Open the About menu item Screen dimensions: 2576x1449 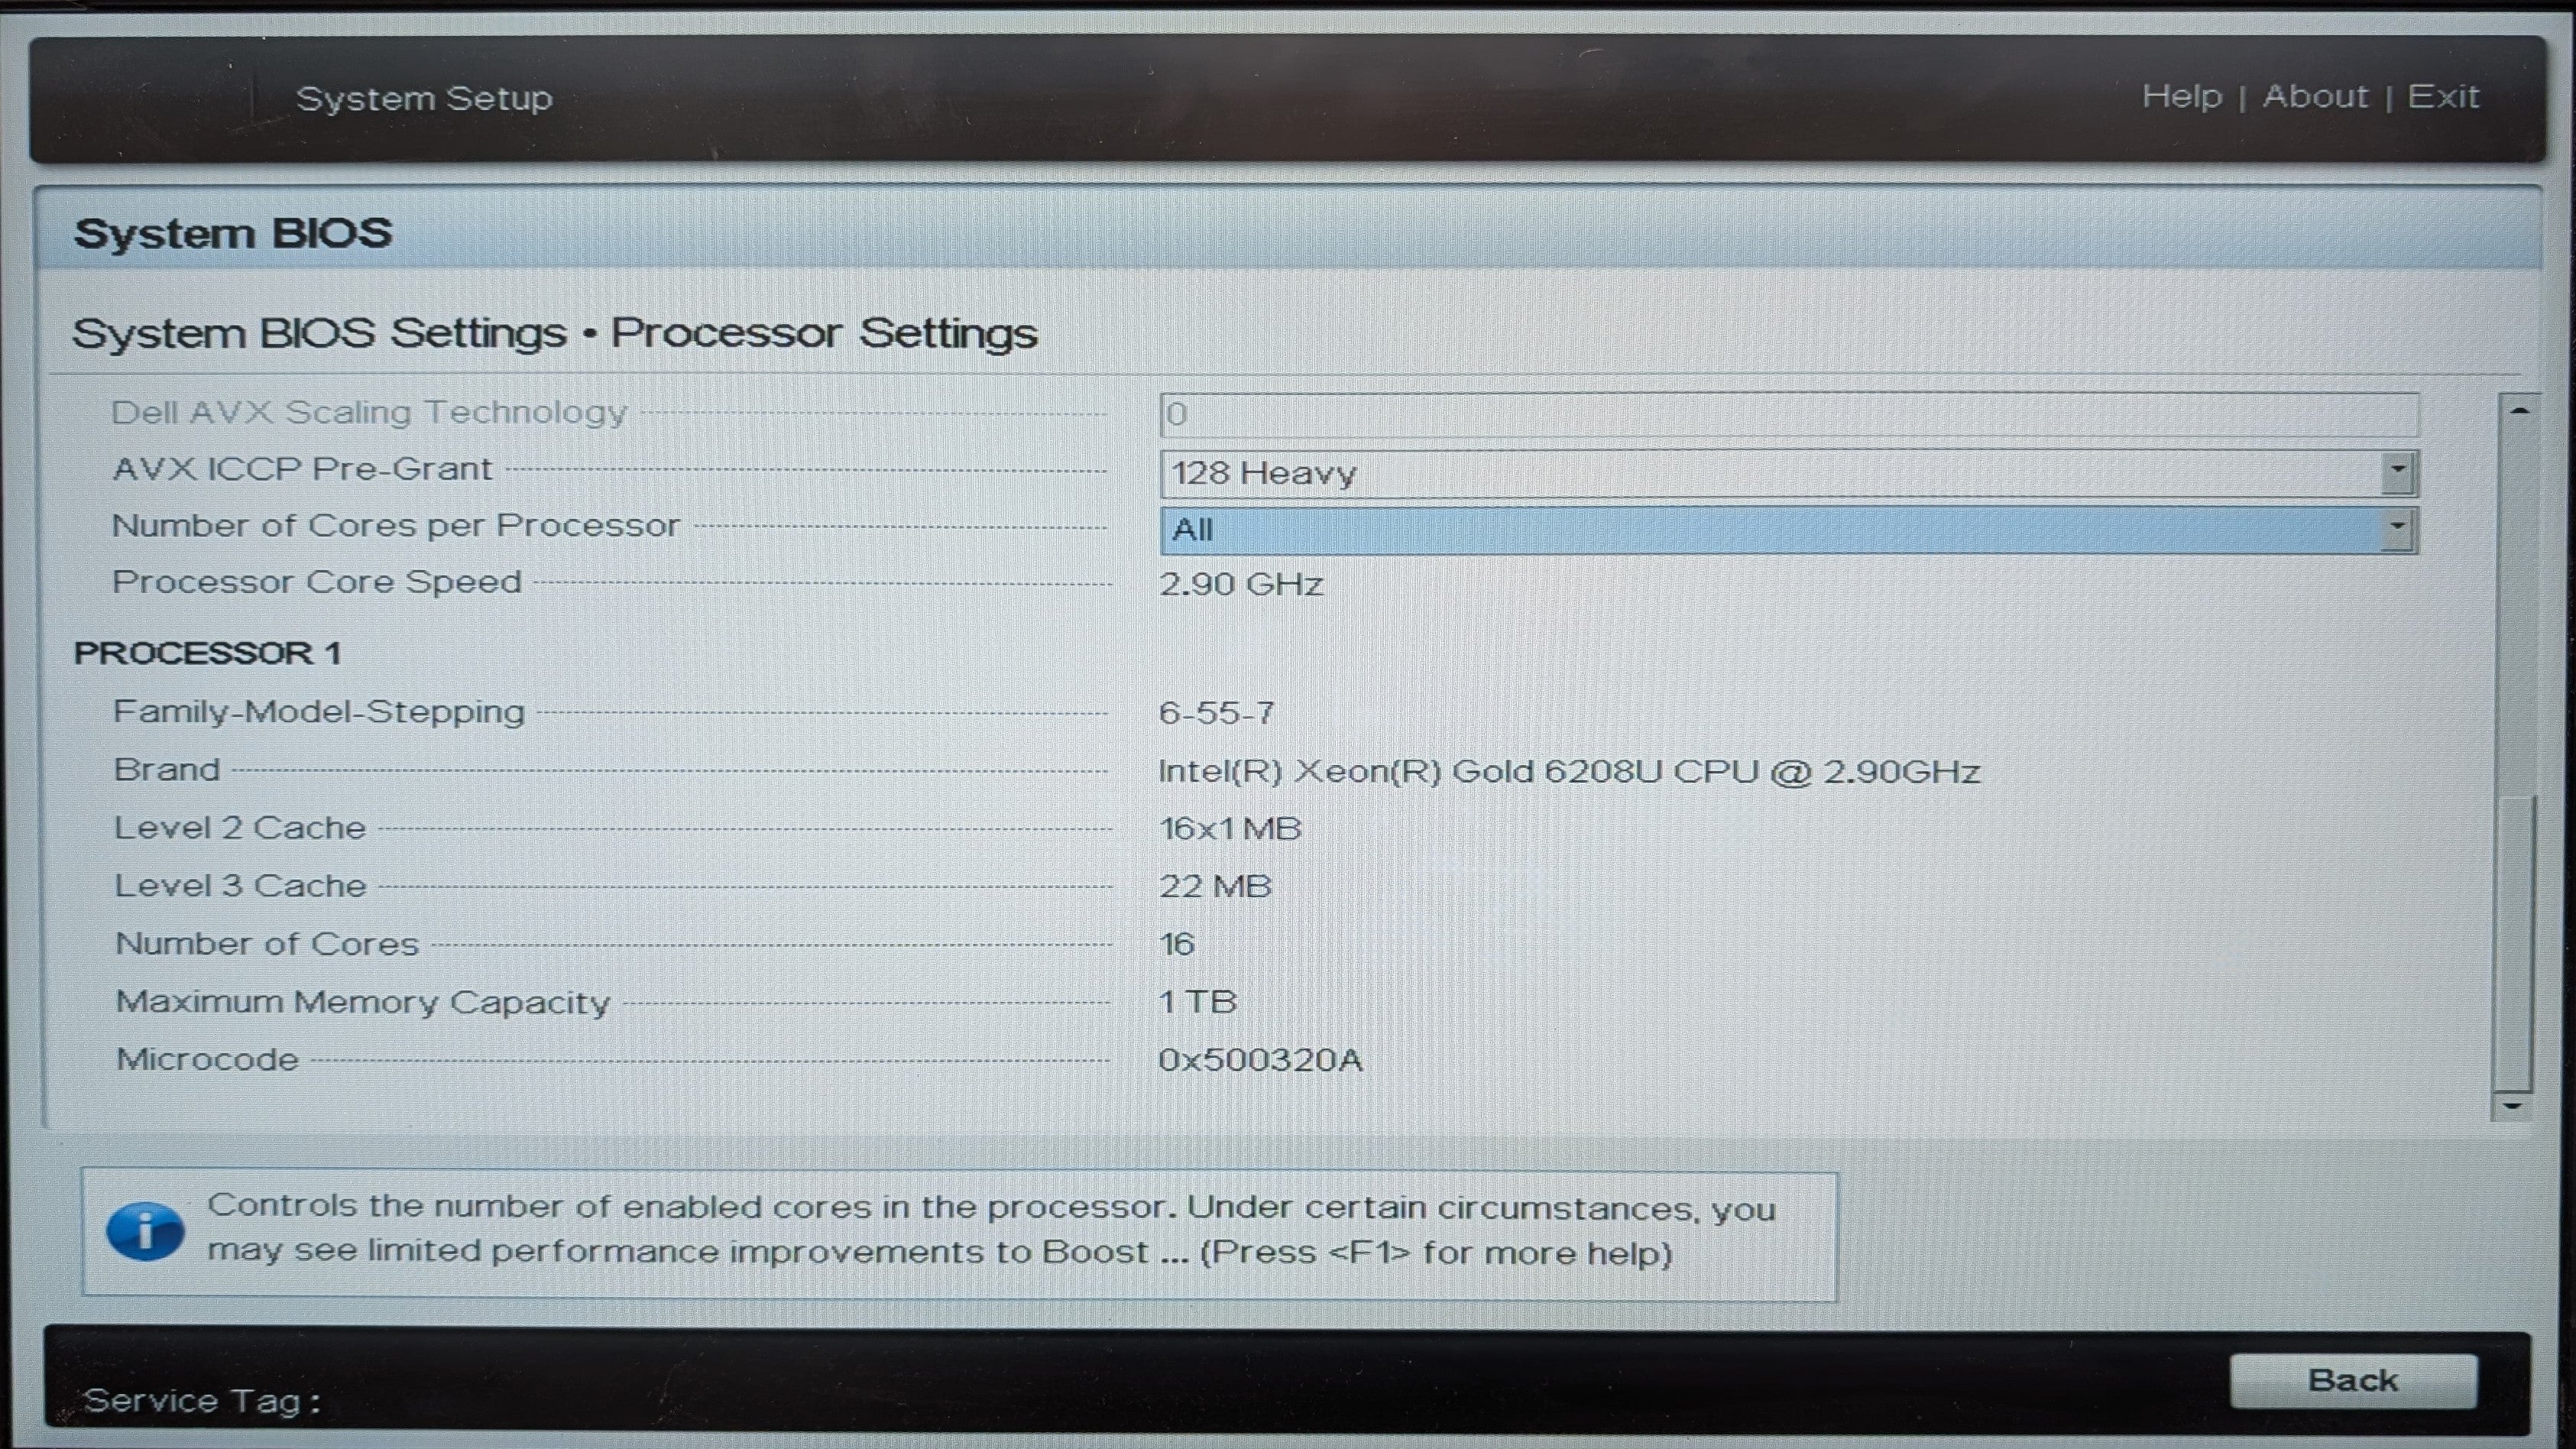click(2315, 96)
